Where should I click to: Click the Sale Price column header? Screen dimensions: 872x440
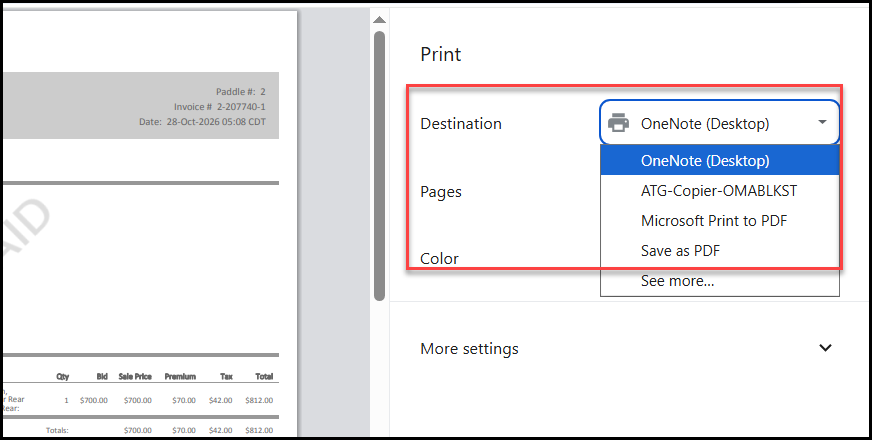pos(135,377)
